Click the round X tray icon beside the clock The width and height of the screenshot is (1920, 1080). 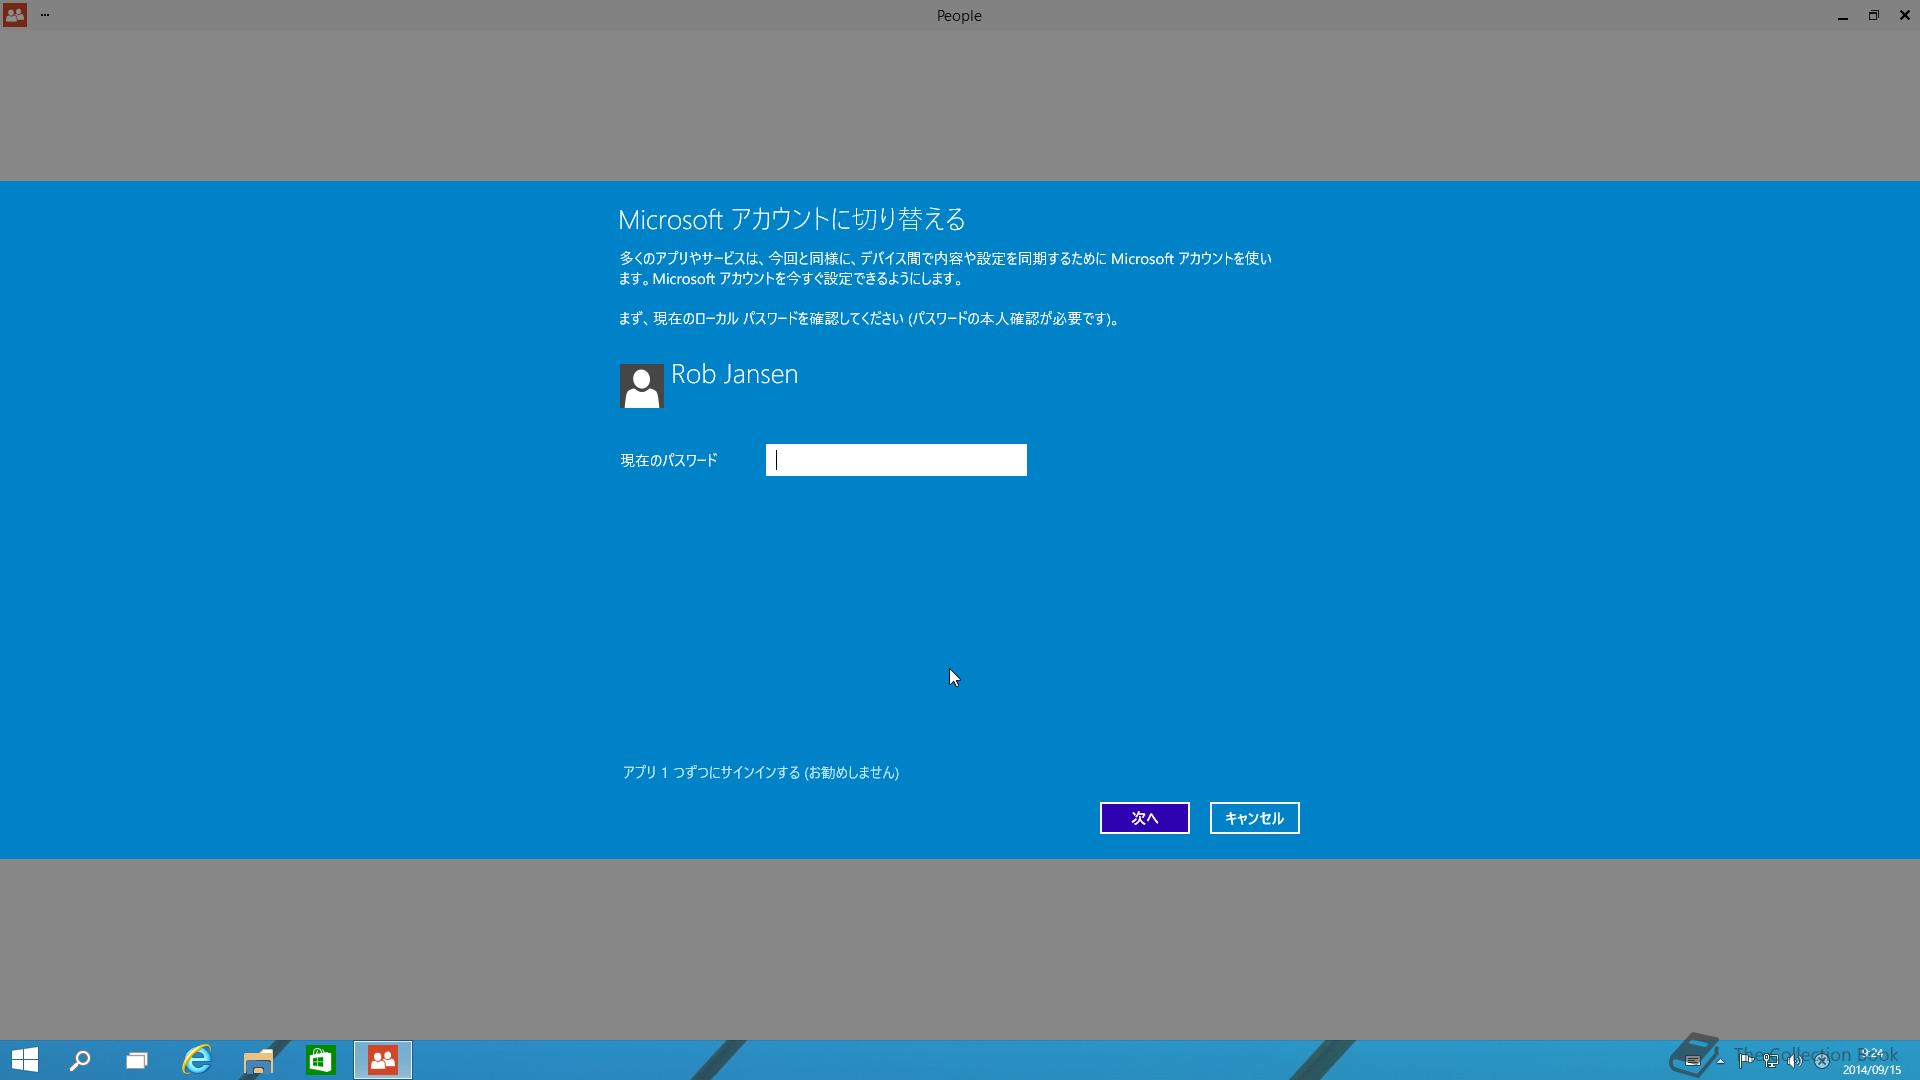click(1822, 1061)
